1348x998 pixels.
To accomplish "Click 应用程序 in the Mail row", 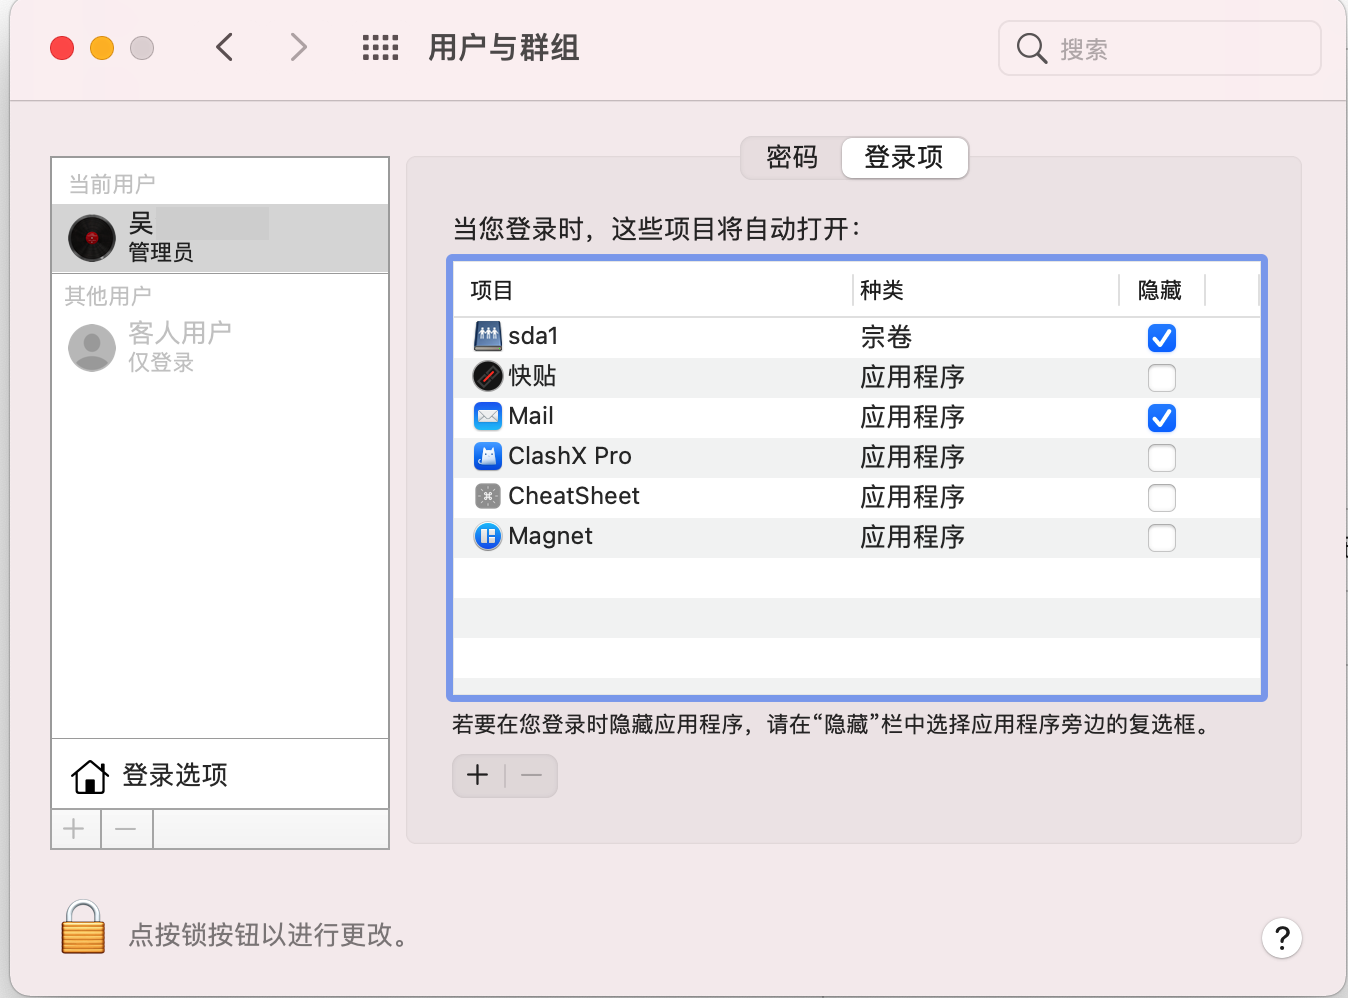I will (912, 418).
